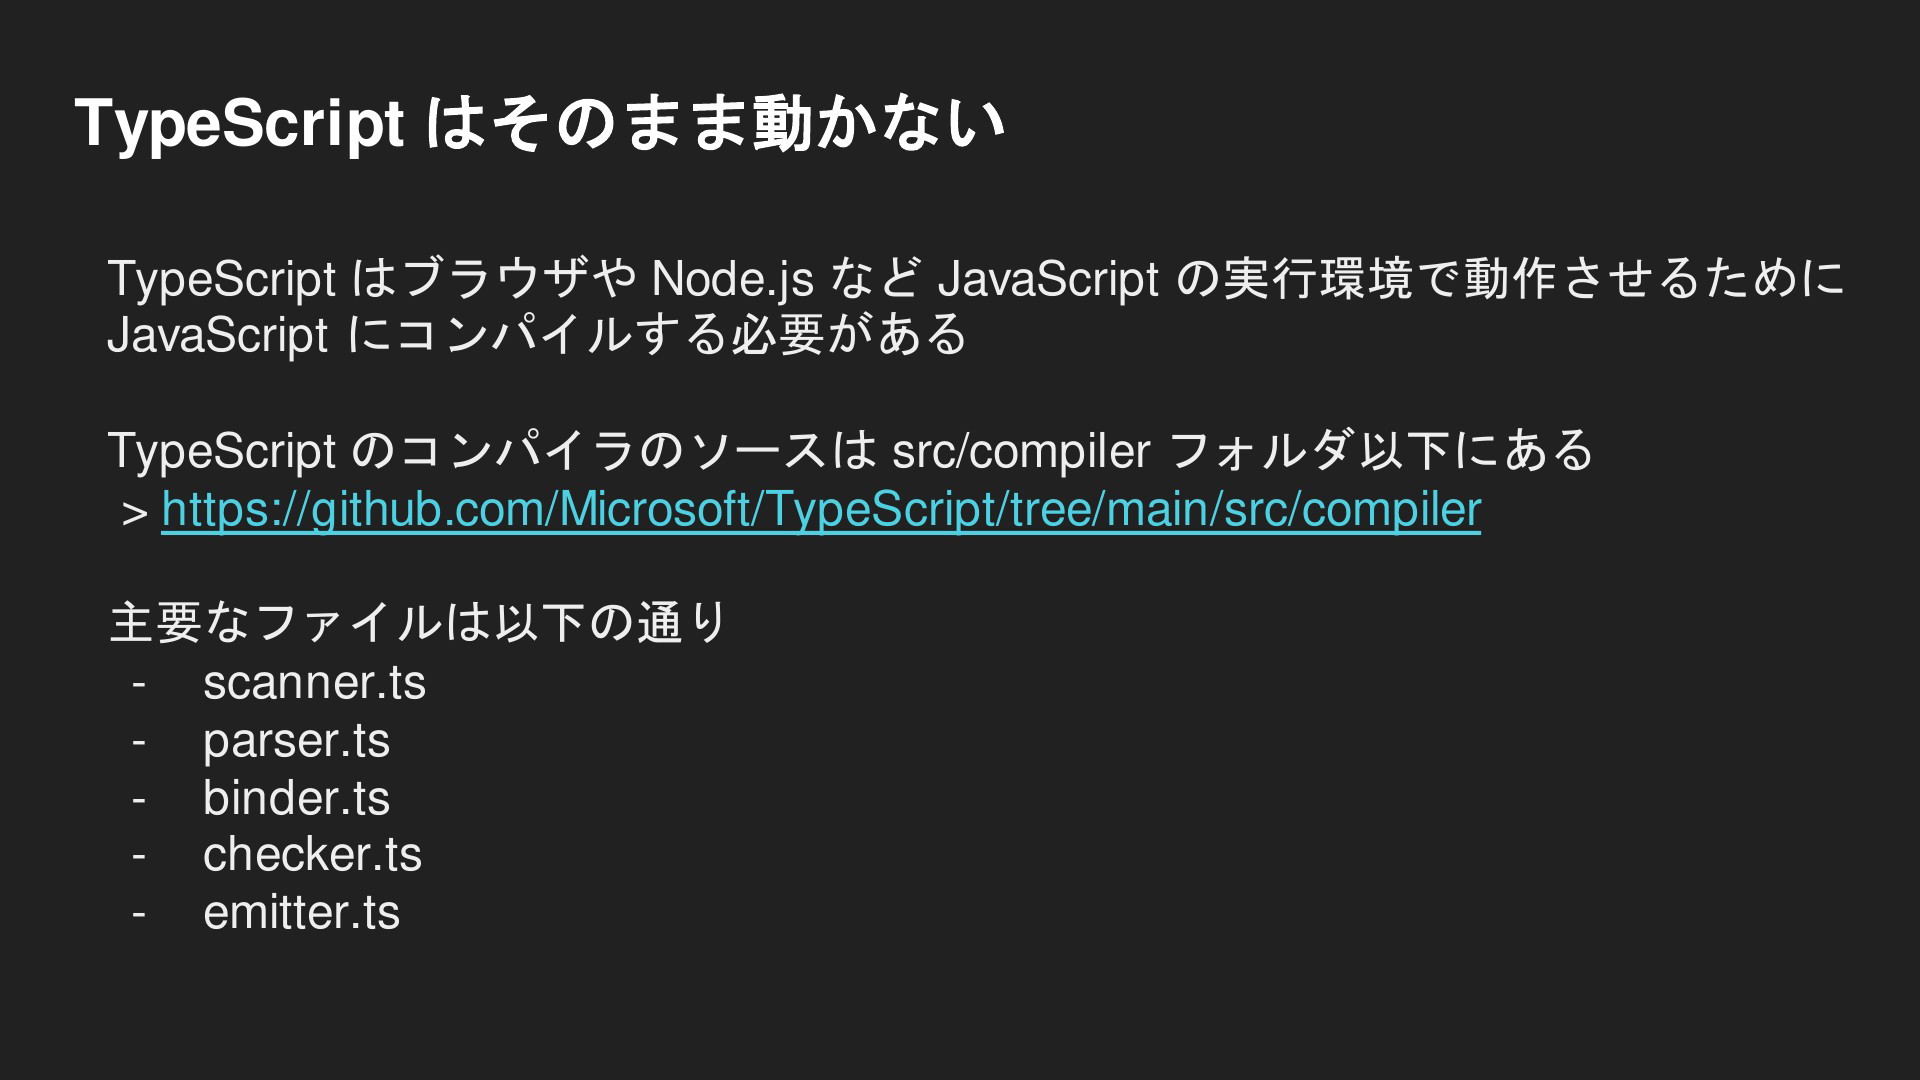Click the slide title about TypeScript
1920x1080 pixels.
(x=540, y=123)
